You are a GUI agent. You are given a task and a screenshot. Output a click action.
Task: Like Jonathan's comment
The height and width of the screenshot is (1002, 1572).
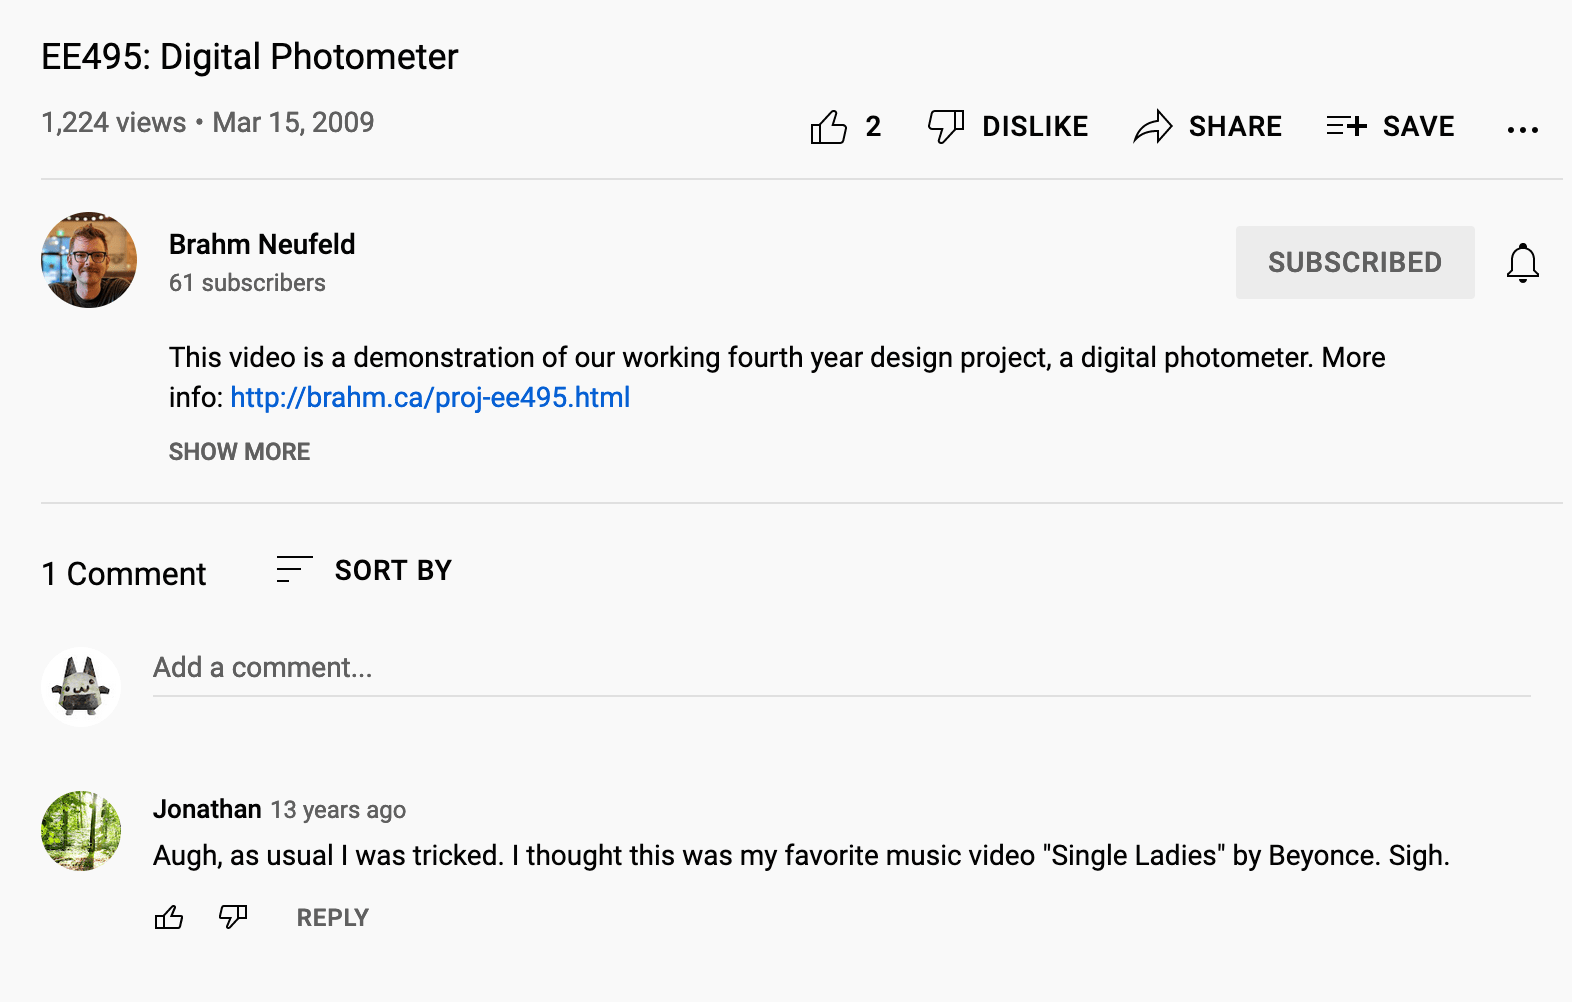(x=169, y=917)
